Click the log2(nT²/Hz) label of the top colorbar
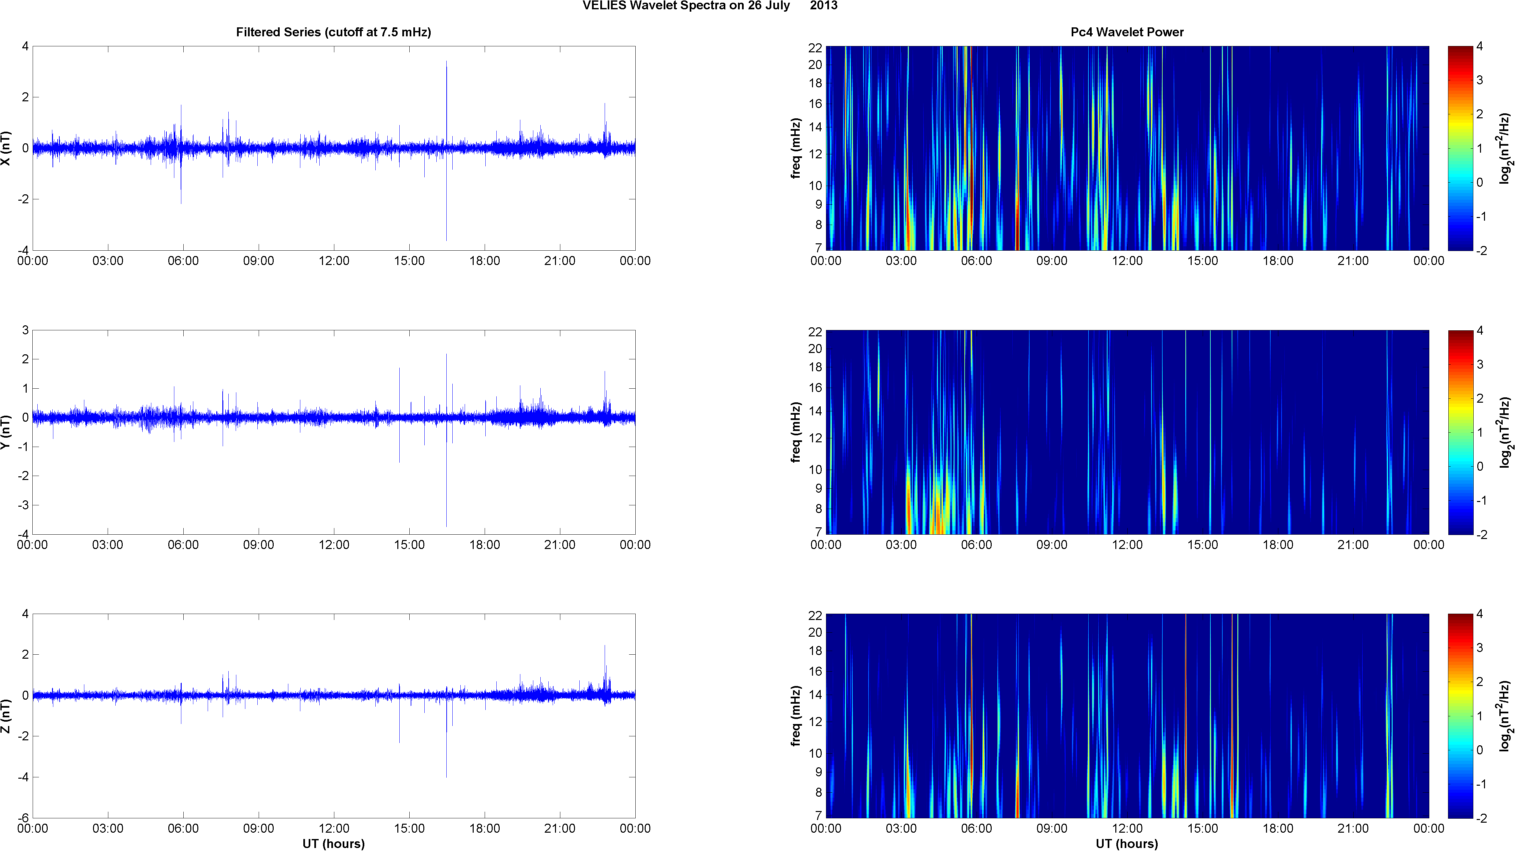 tap(1504, 148)
